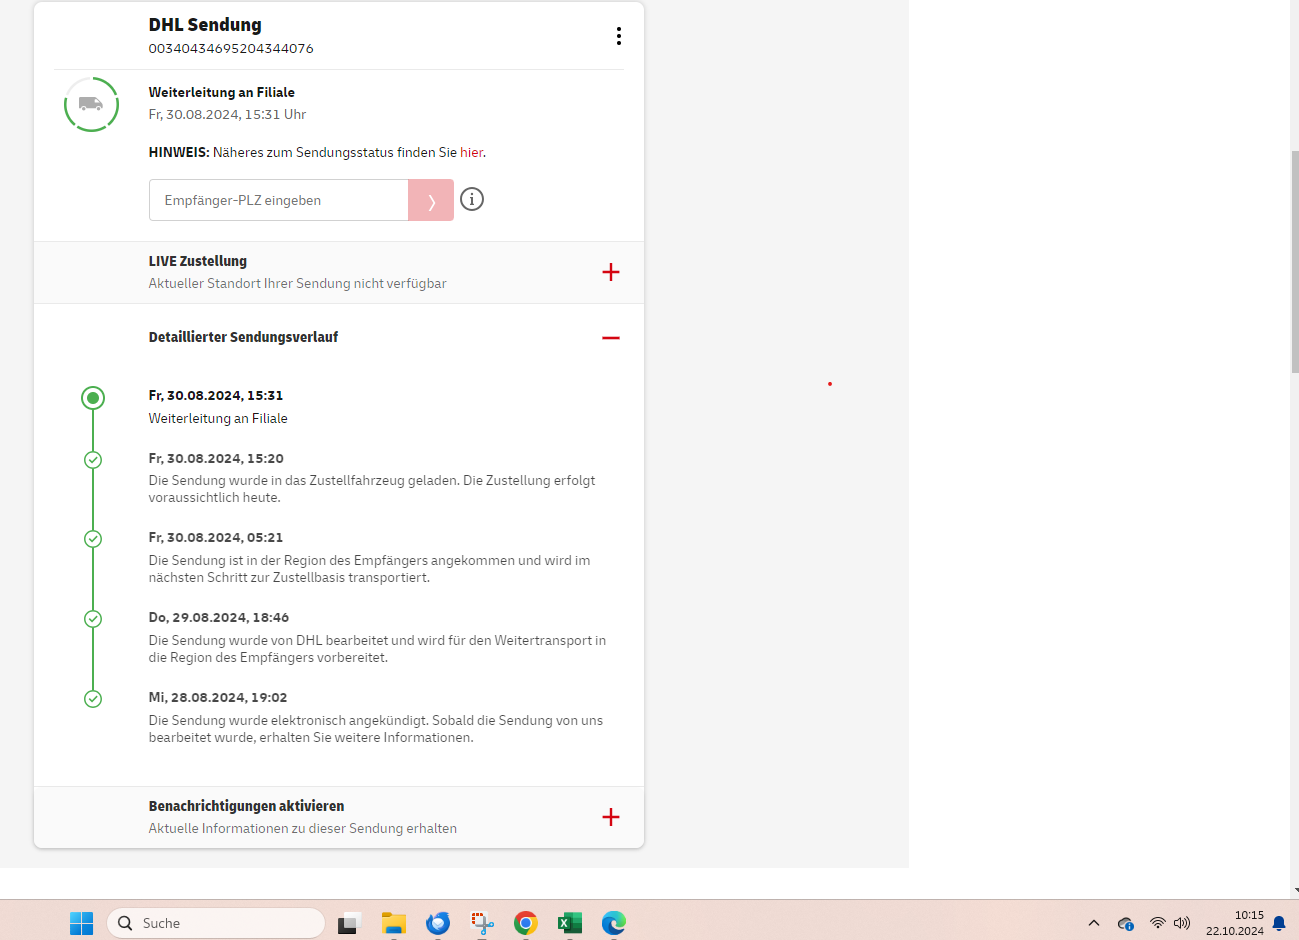
Task: Open File Explorer from the taskbar
Action: point(393,923)
